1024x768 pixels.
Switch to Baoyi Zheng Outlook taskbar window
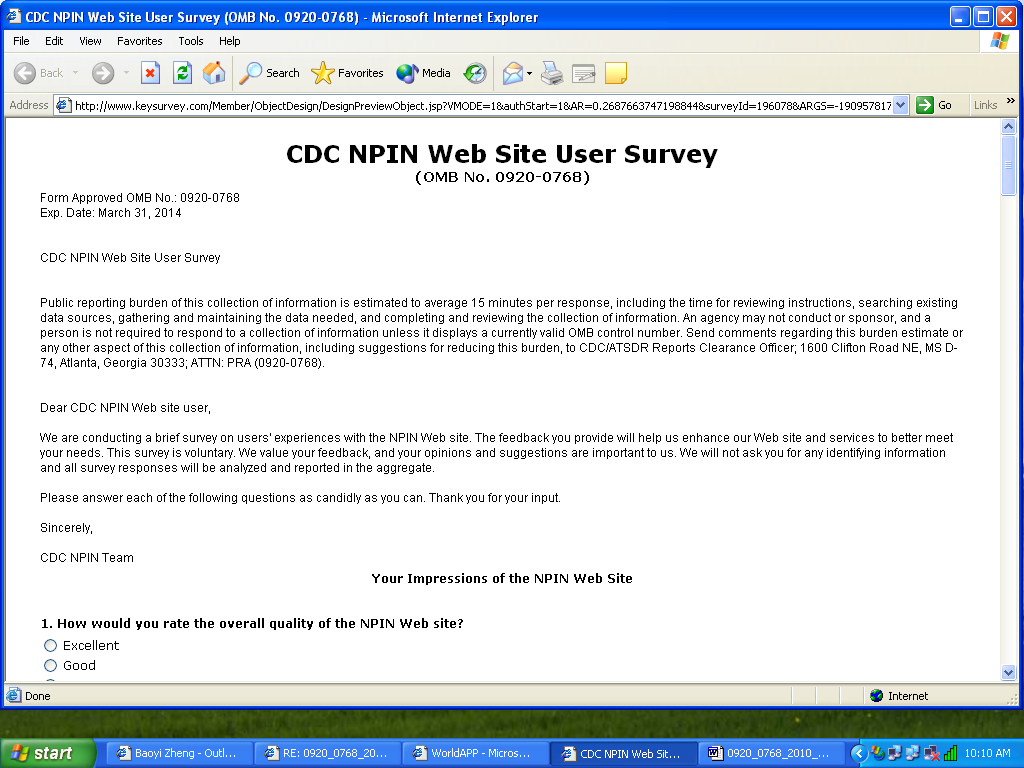pos(178,754)
